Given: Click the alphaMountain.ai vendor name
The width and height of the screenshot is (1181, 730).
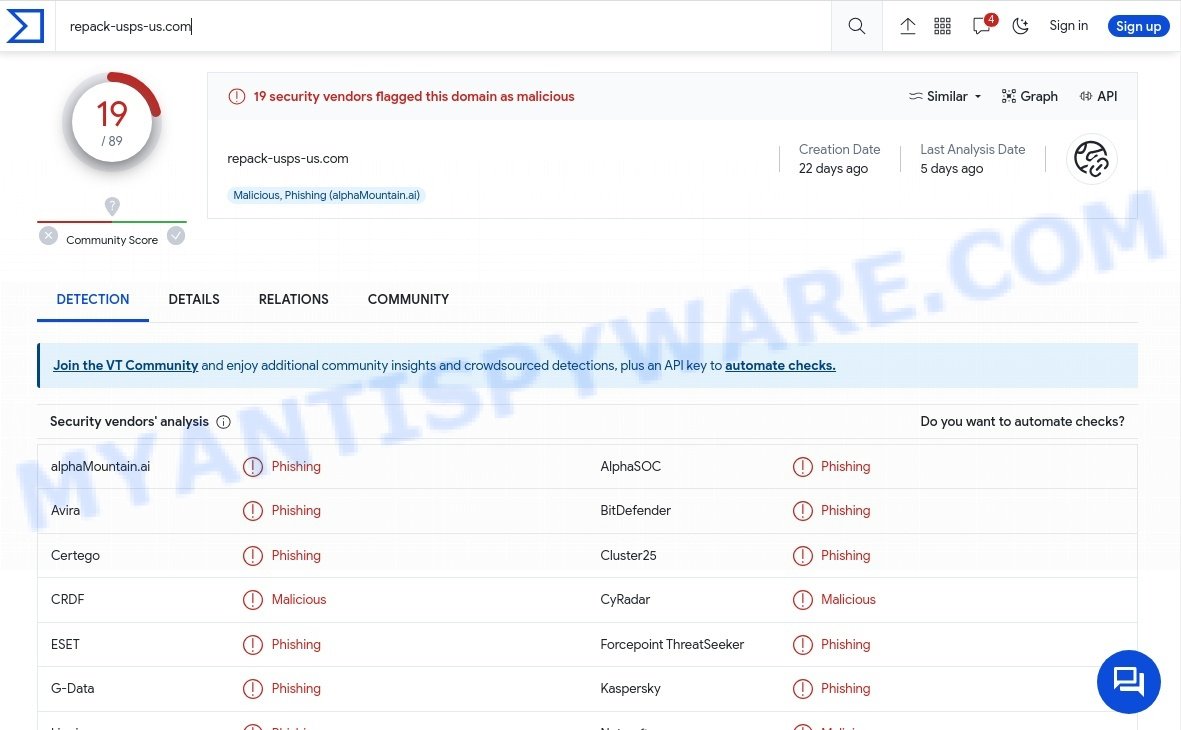Looking at the screenshot, I should [x=100, y=466].
